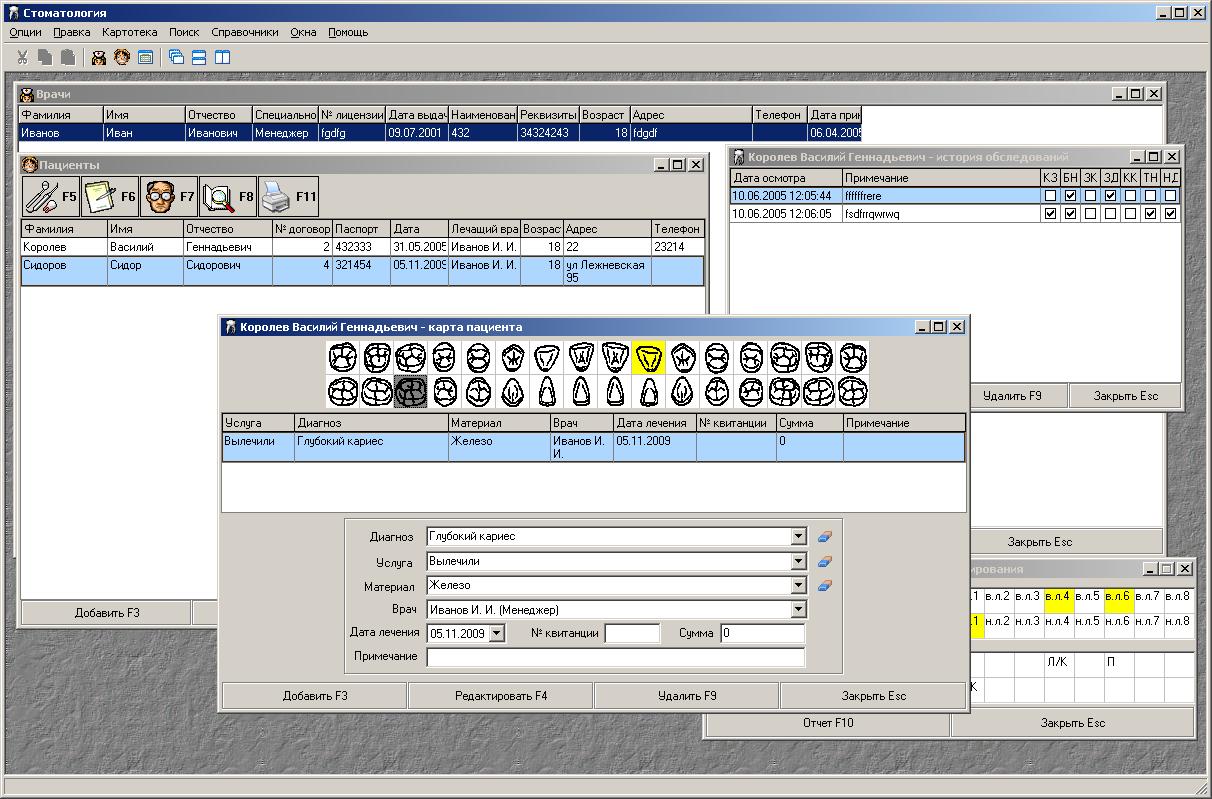
Task: Tile windows vertically via toolbar icon
Action: (222, 57)
